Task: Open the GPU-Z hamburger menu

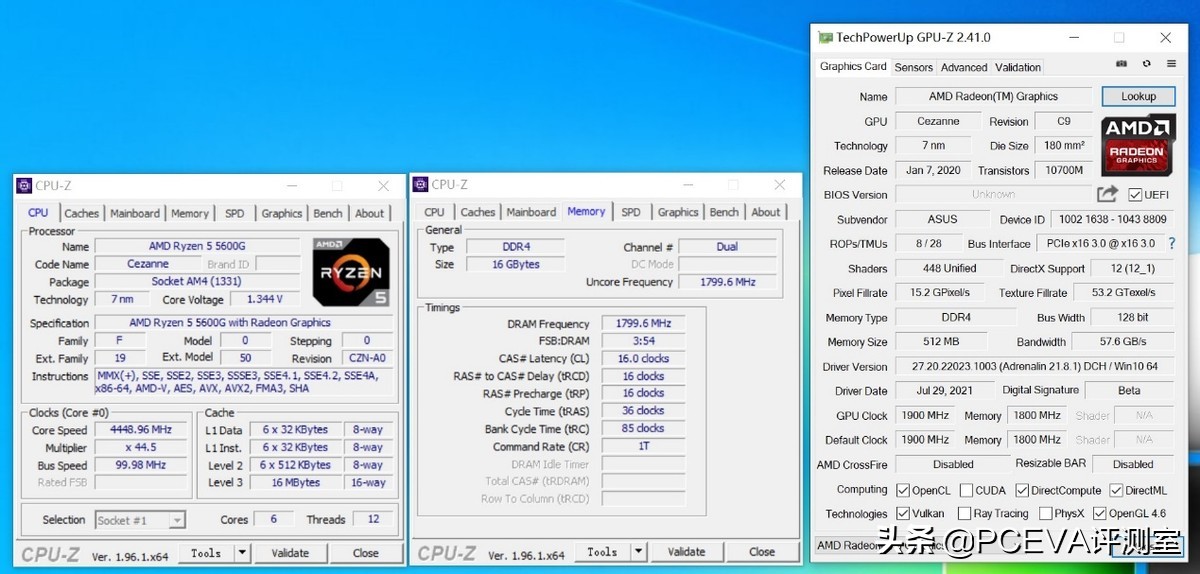Action: click(x=1171, y=64)
